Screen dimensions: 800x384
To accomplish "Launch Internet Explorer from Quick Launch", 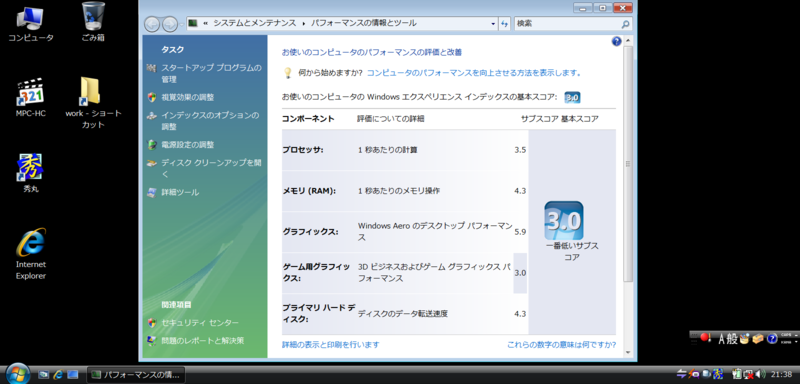I will coord(58,374).
